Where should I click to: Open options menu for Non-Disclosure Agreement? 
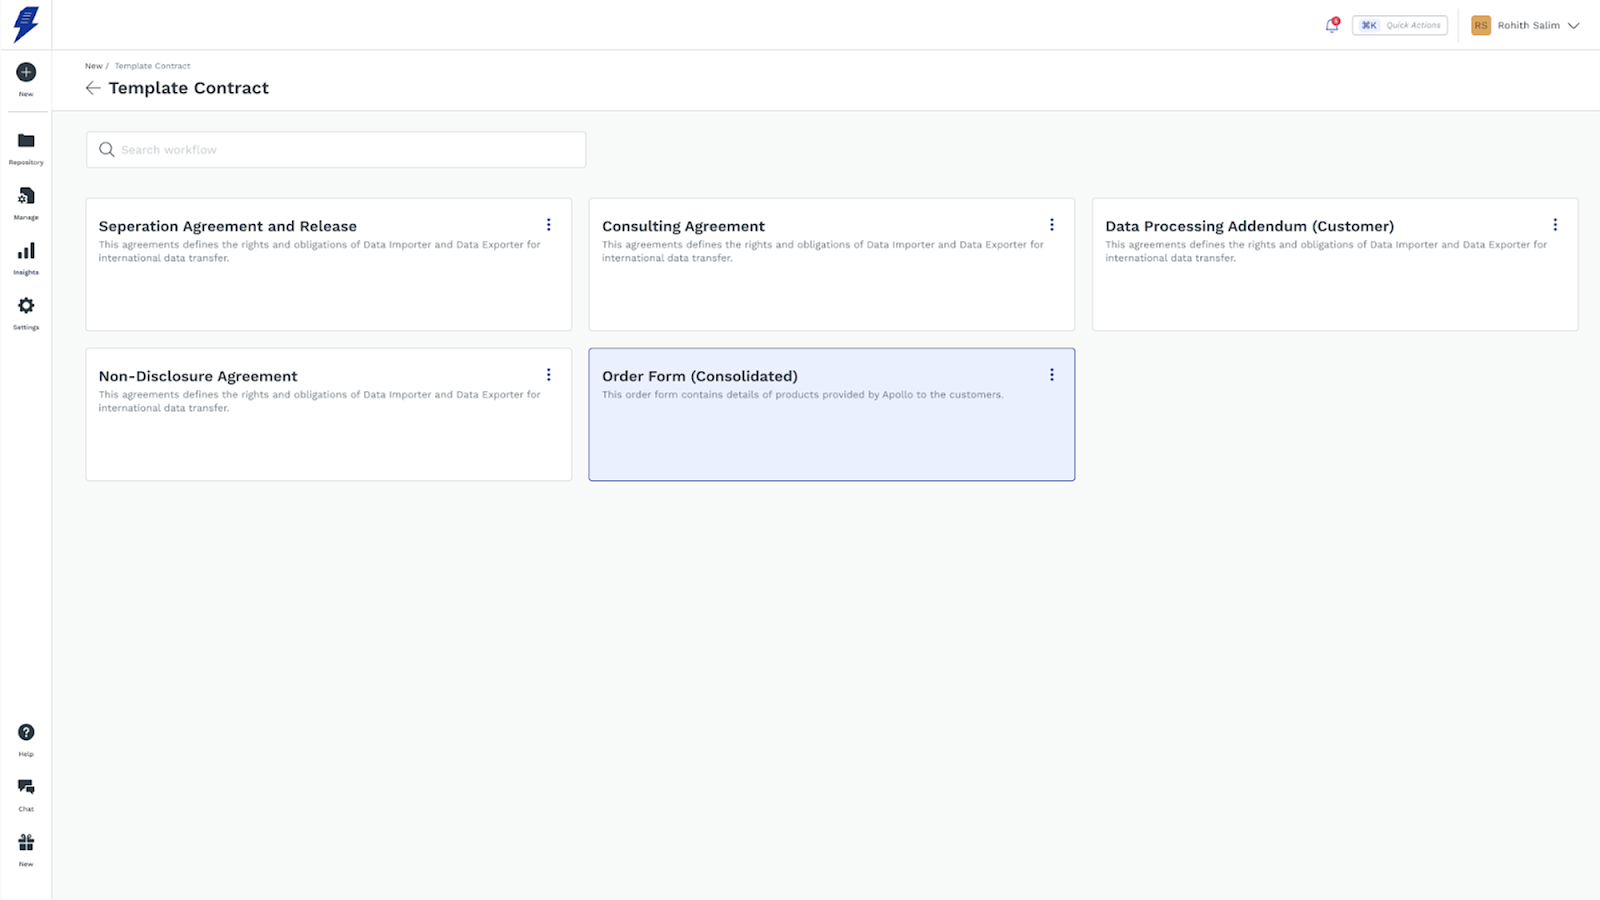tap(549, 375)
